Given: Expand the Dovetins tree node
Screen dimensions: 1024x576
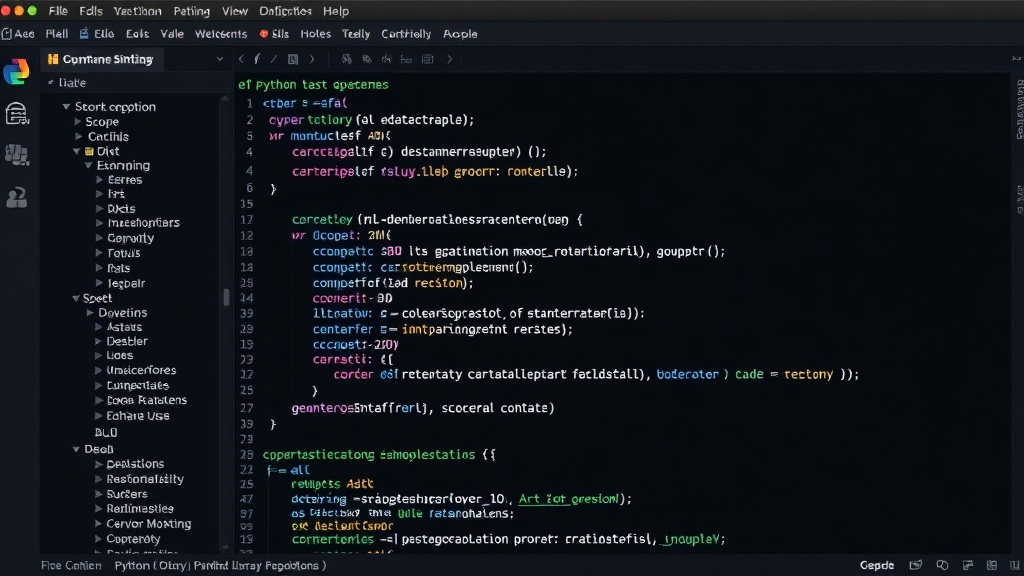Looking at the screenshot, I should point(90,313).
